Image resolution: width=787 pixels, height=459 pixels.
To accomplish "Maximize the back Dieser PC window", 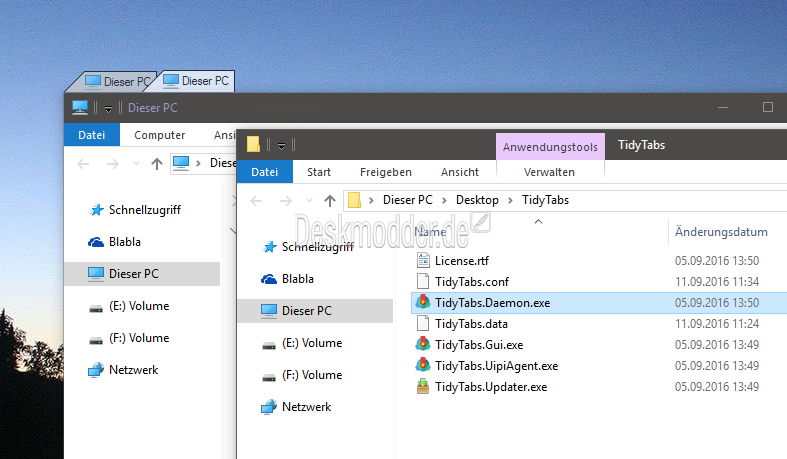I will [x=767, y=107].
